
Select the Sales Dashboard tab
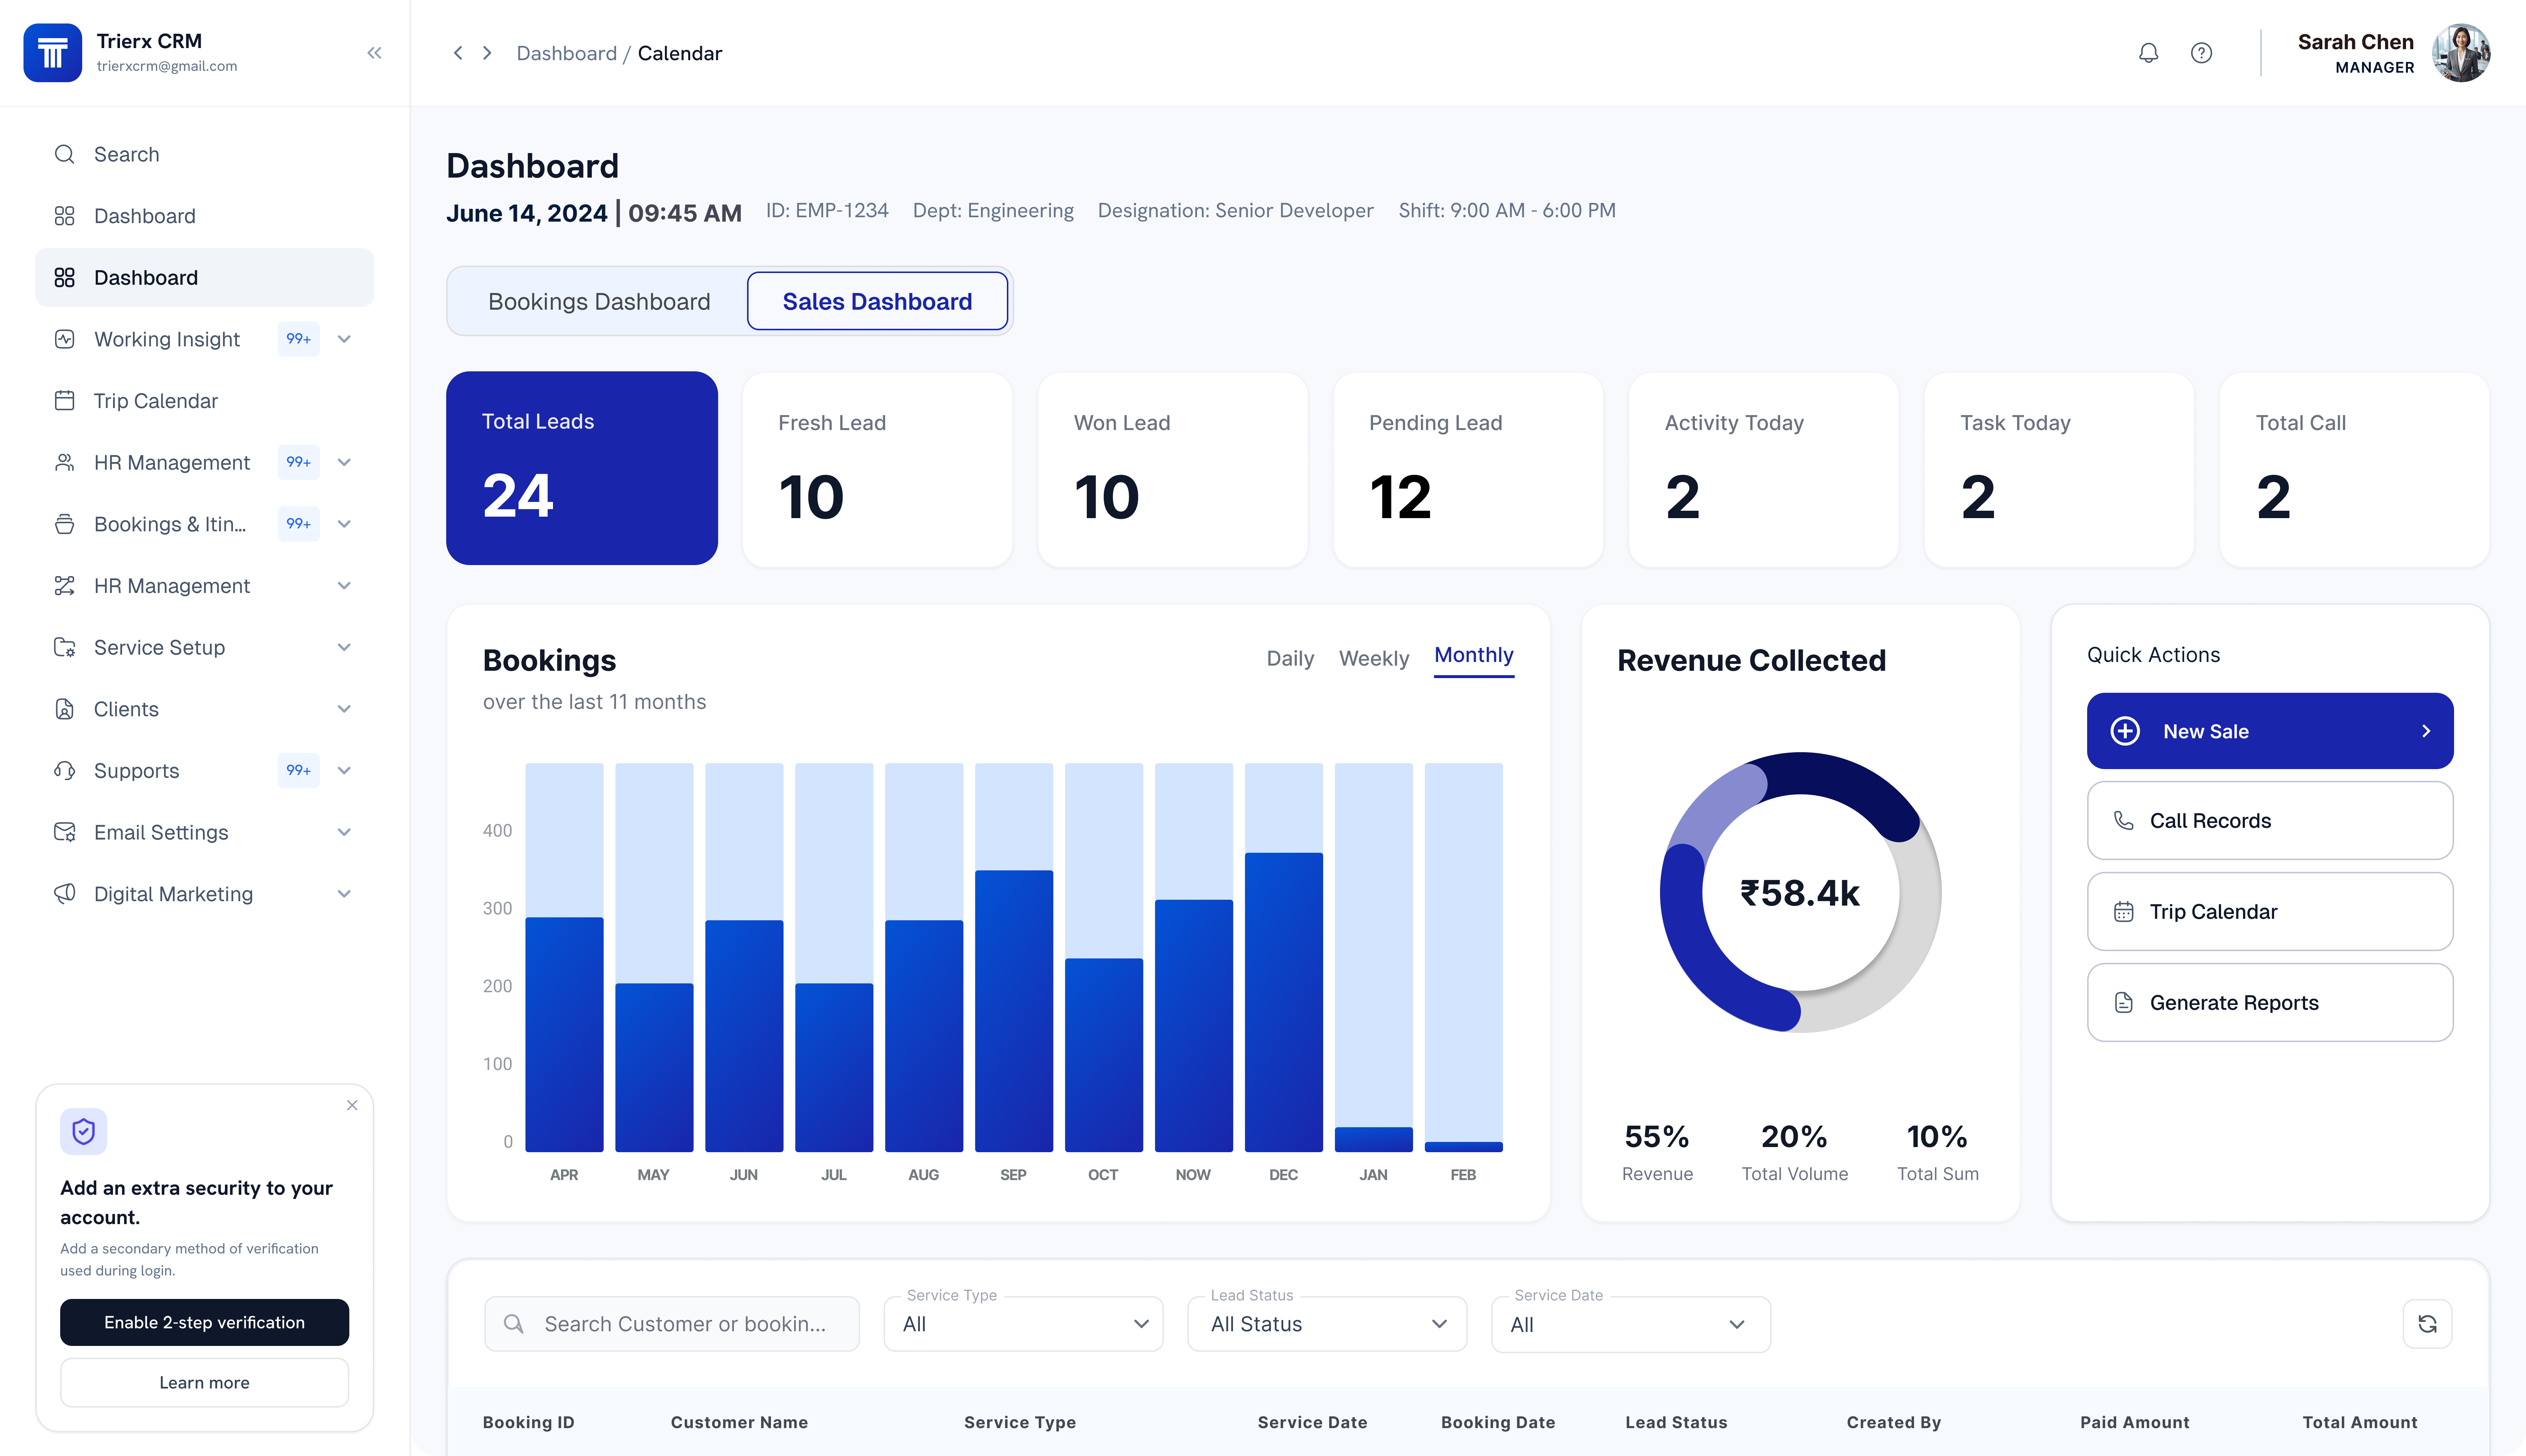pyautogui.click(x=877, y=301)
